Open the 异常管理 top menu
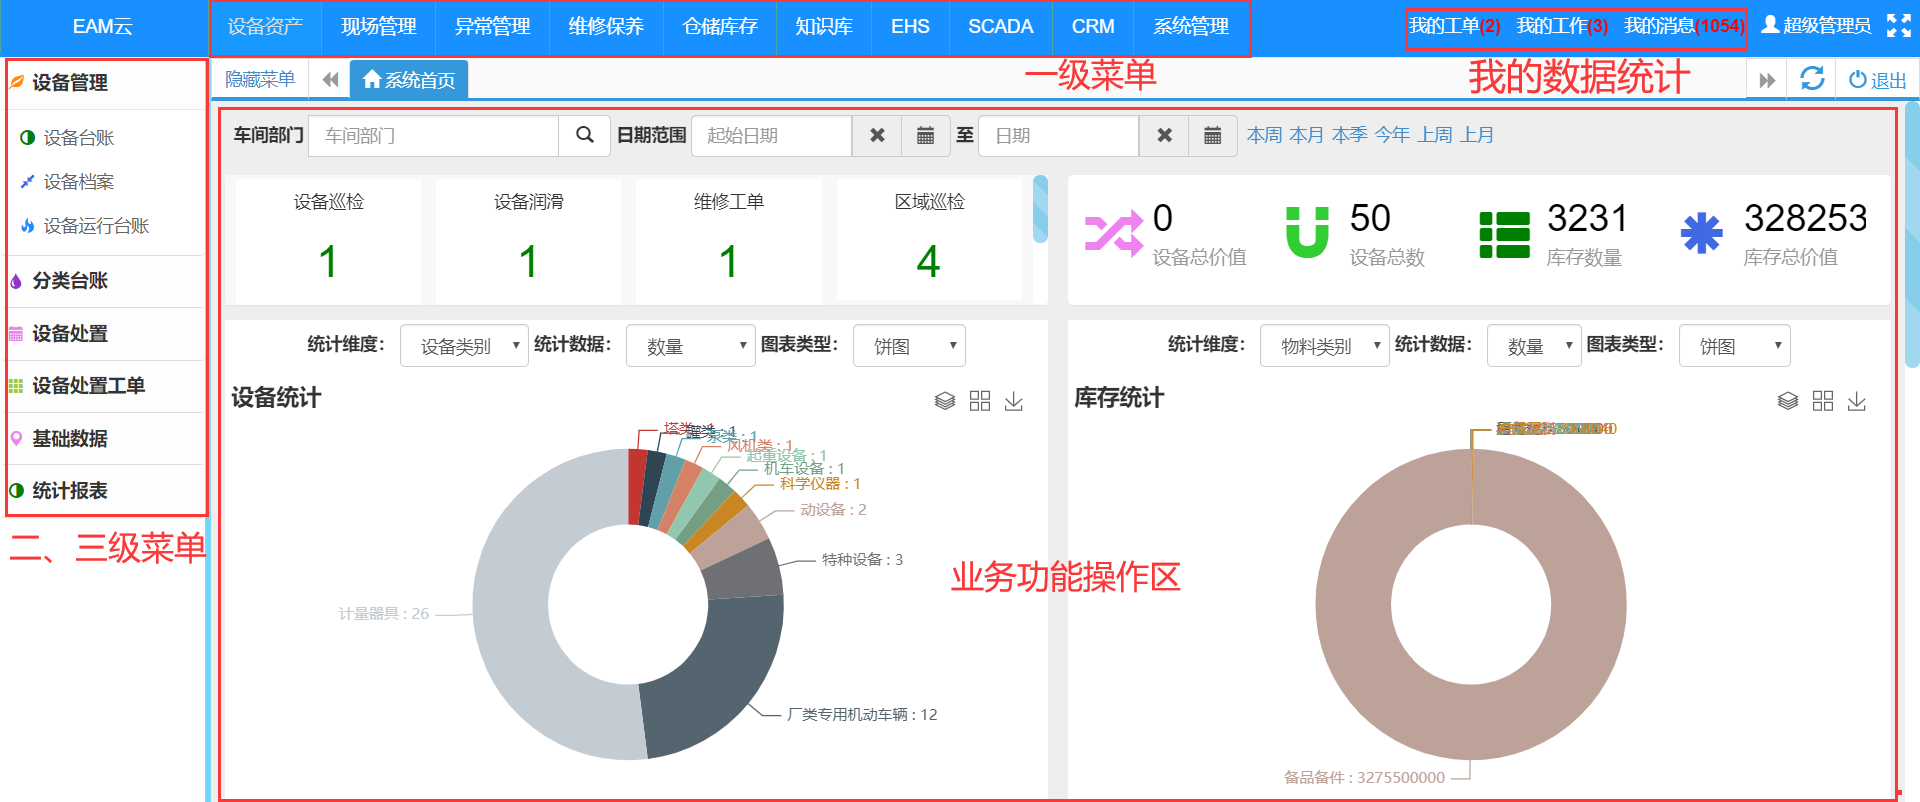This screenshot has height=802, width=1920. (x=492, y=27)
